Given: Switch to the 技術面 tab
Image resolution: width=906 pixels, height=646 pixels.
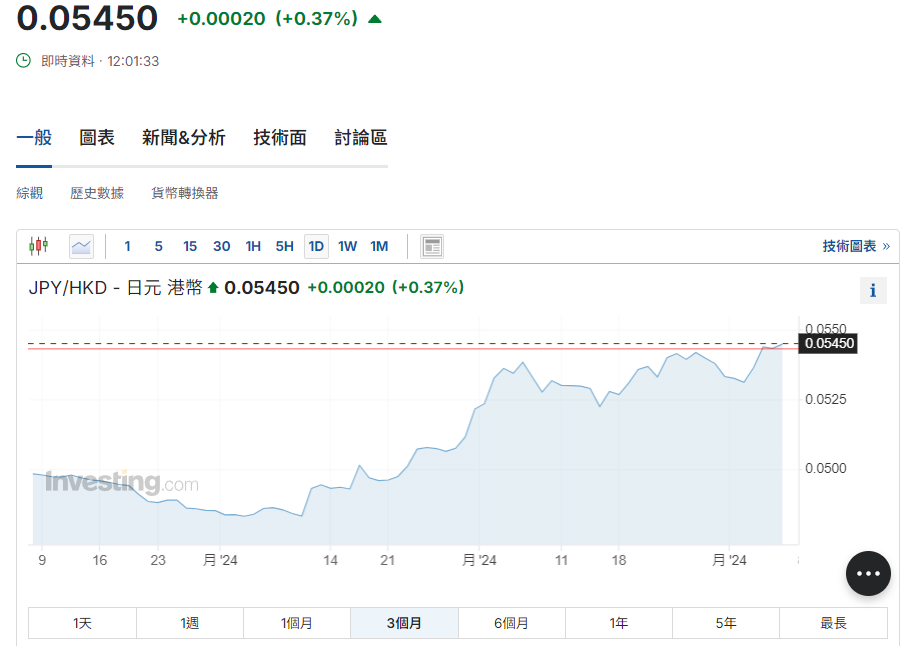Looking at the screenshot, I should tap(280, 138).
